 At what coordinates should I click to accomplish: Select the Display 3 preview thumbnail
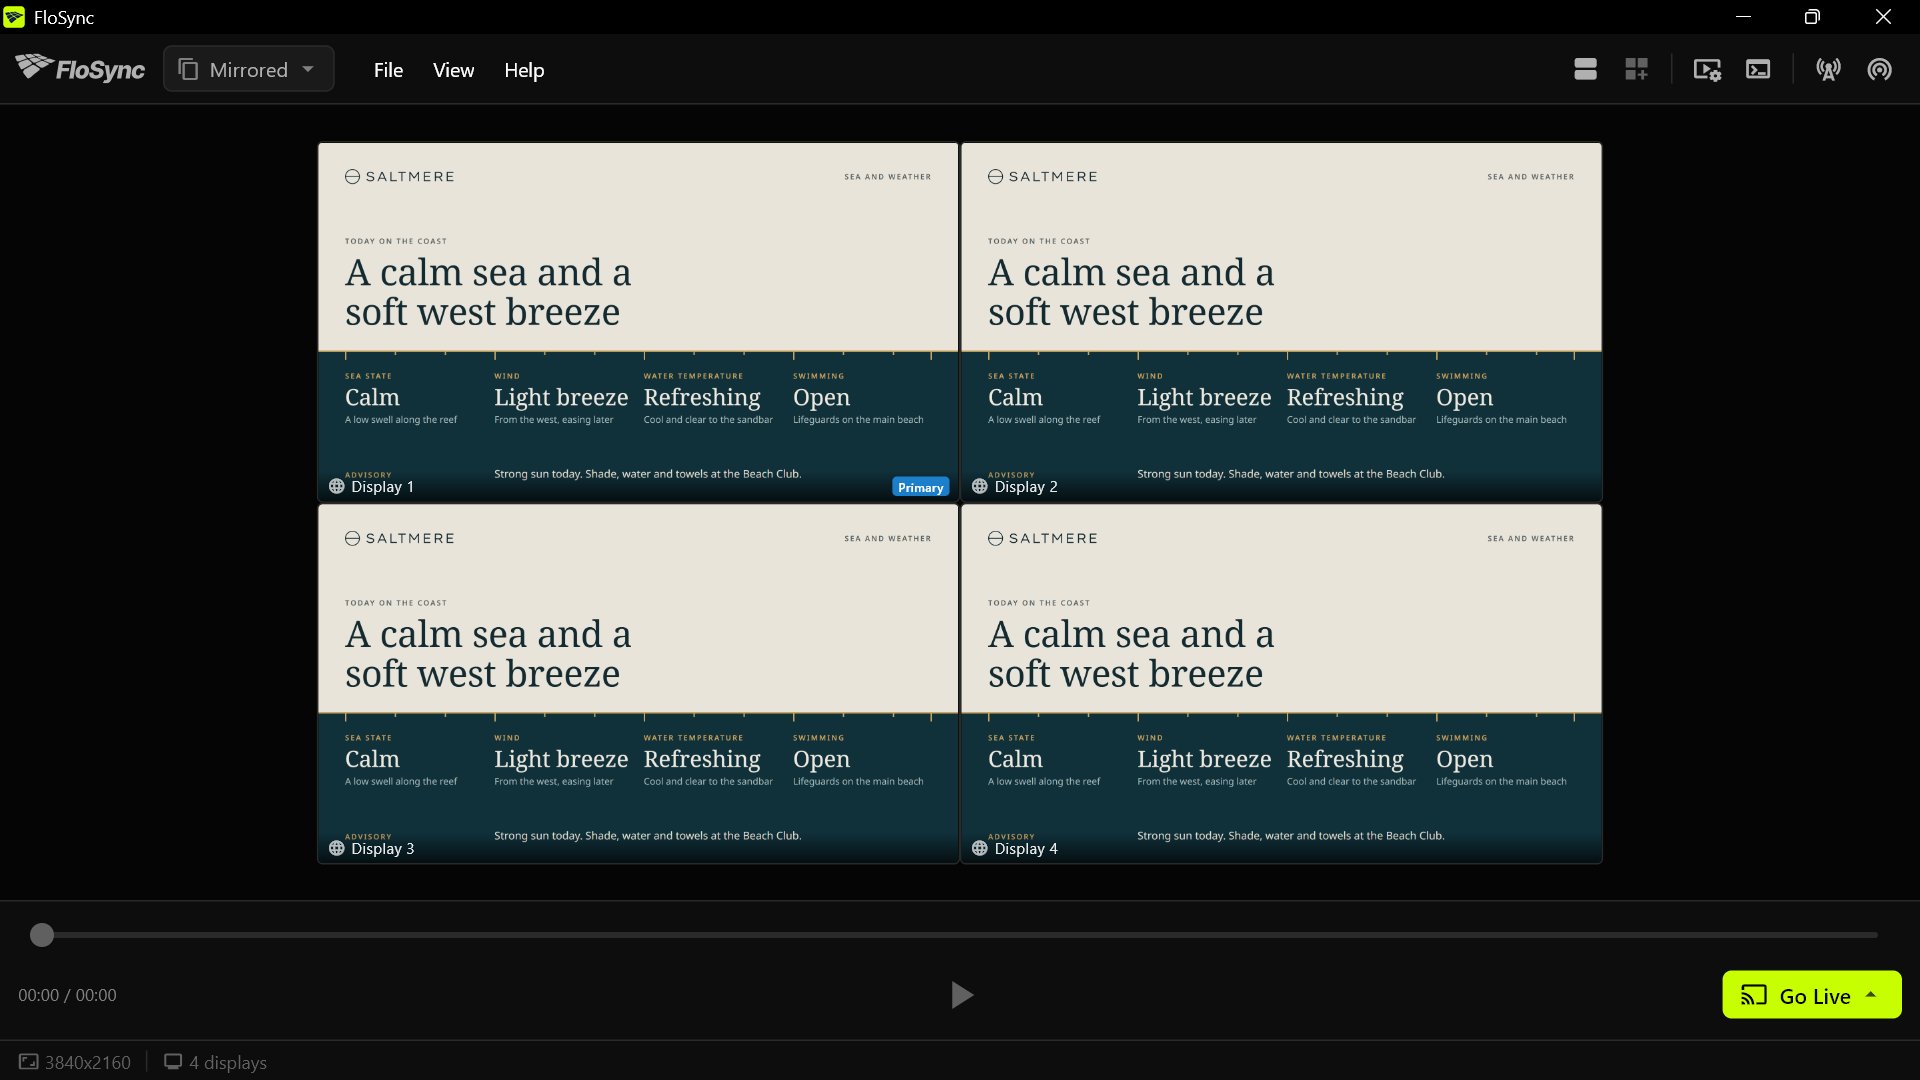638,683
